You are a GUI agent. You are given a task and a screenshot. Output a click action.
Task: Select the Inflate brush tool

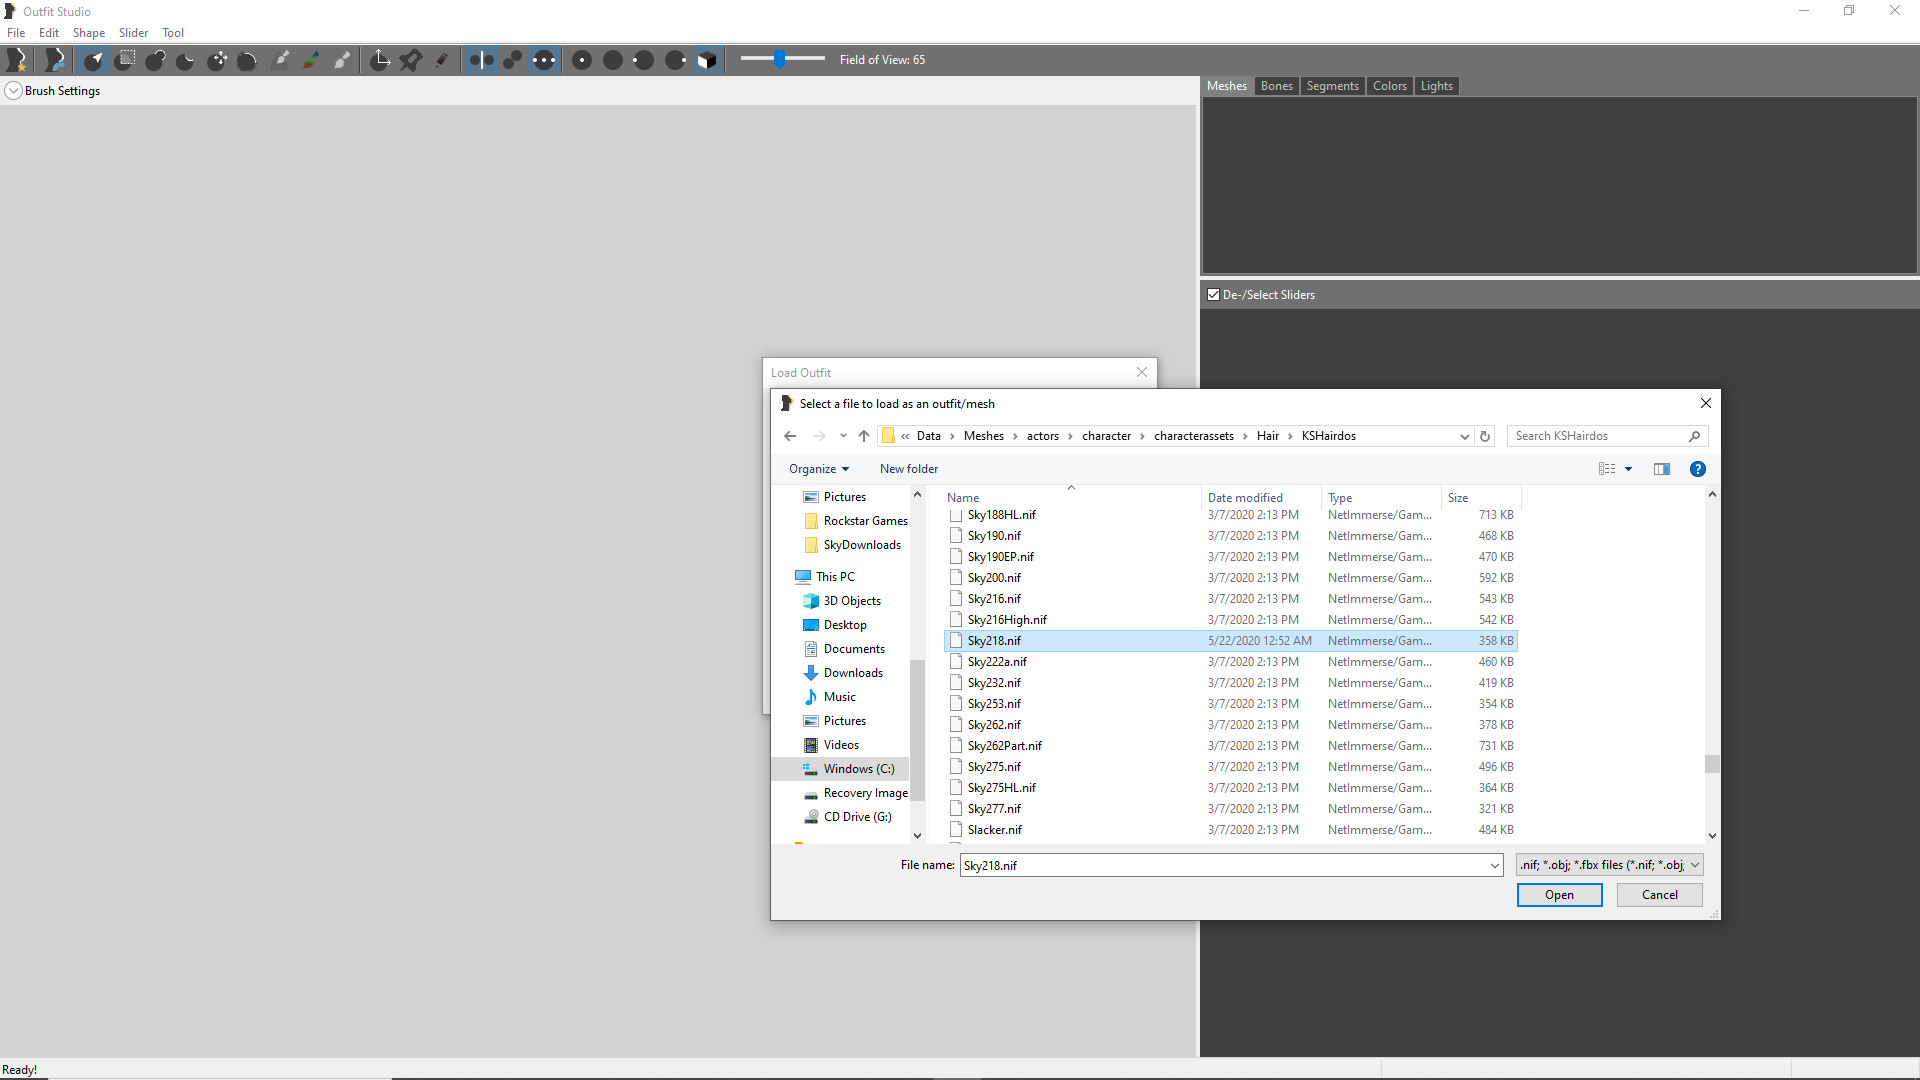click(155, 60)
